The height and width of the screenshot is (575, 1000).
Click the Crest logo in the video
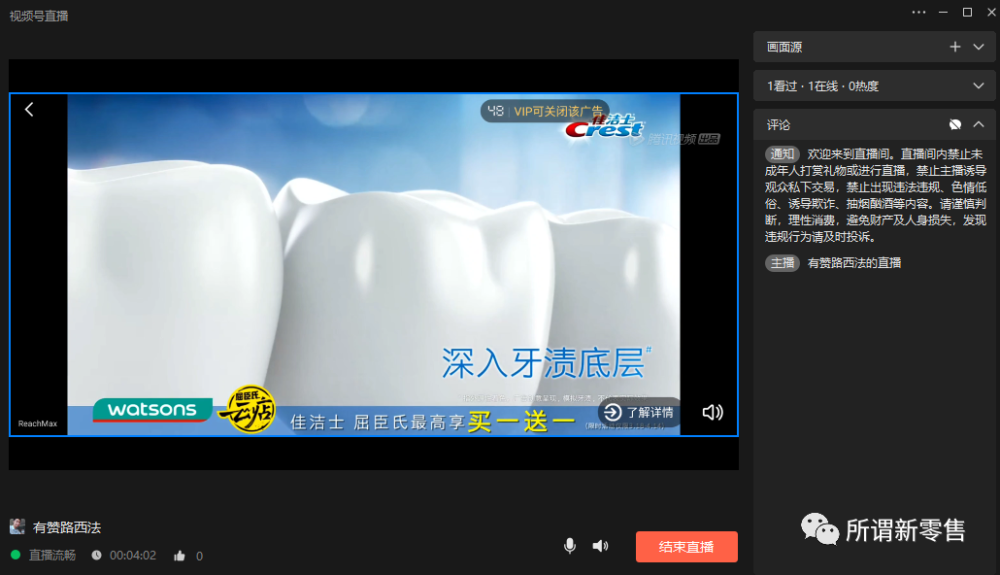point(604,126)
